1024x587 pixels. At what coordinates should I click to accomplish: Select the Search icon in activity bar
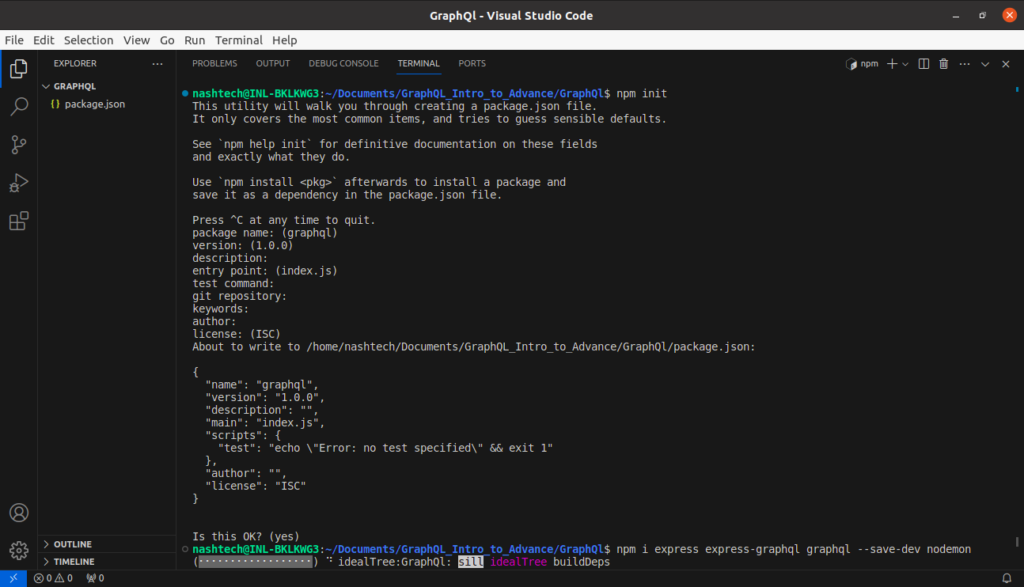coord(18,106)
